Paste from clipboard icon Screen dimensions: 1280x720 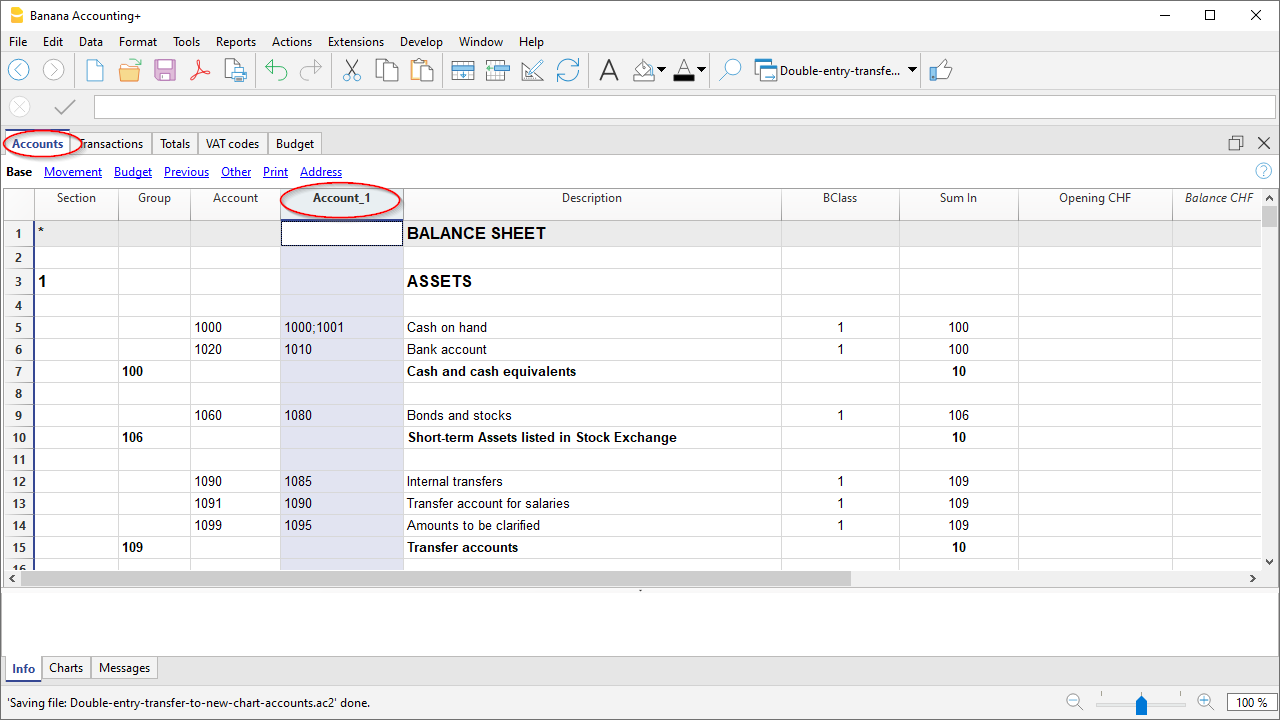click(x=422, y=70)
